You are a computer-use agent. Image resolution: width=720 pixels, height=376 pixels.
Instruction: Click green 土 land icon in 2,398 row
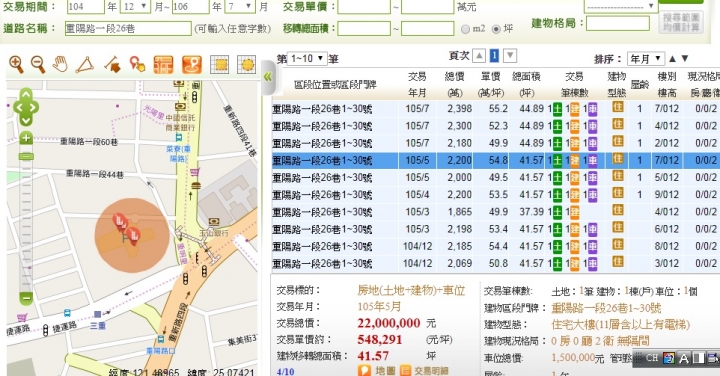[x=557, y=109]
